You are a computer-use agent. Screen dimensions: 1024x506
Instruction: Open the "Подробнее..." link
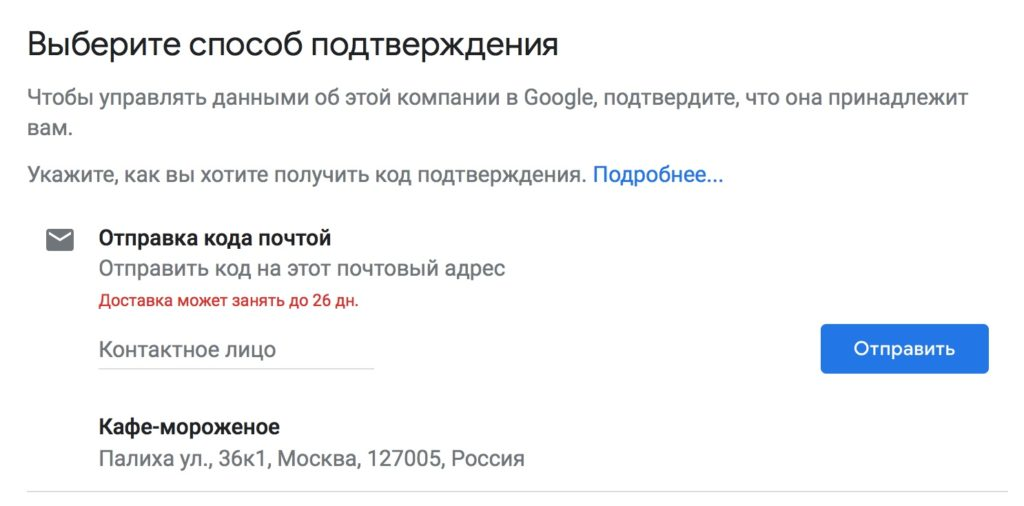pyautogui.click(x=657, y=176)
